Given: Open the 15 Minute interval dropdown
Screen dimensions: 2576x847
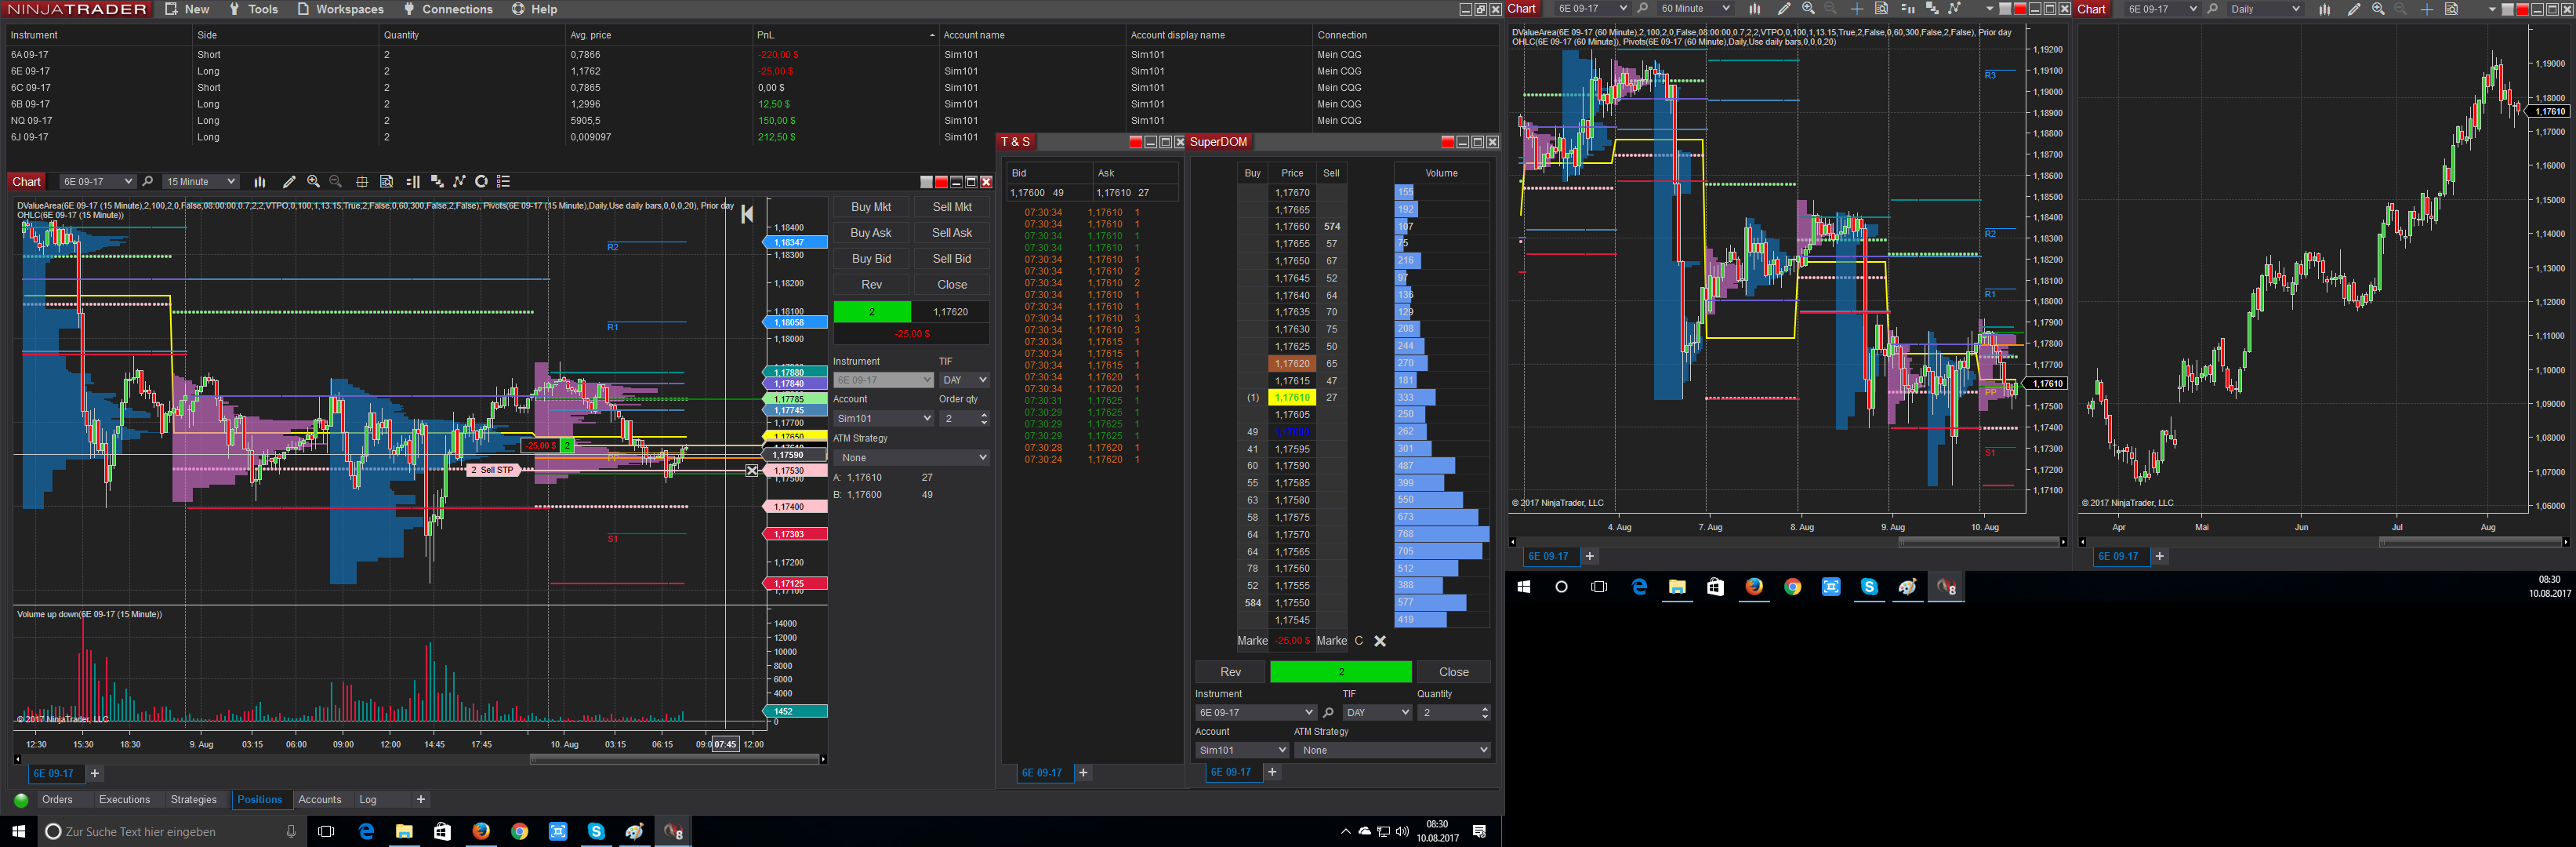Looking at the screenshot, I should coord(200,181).
